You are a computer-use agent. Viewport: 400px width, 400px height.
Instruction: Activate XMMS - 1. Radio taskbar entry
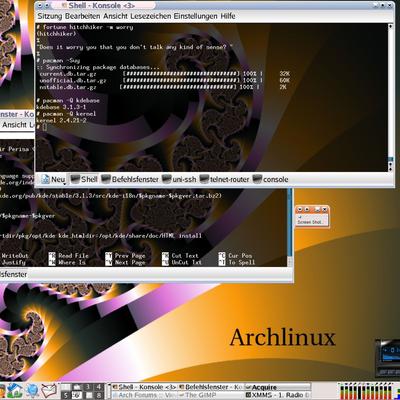tap(277, 395)
